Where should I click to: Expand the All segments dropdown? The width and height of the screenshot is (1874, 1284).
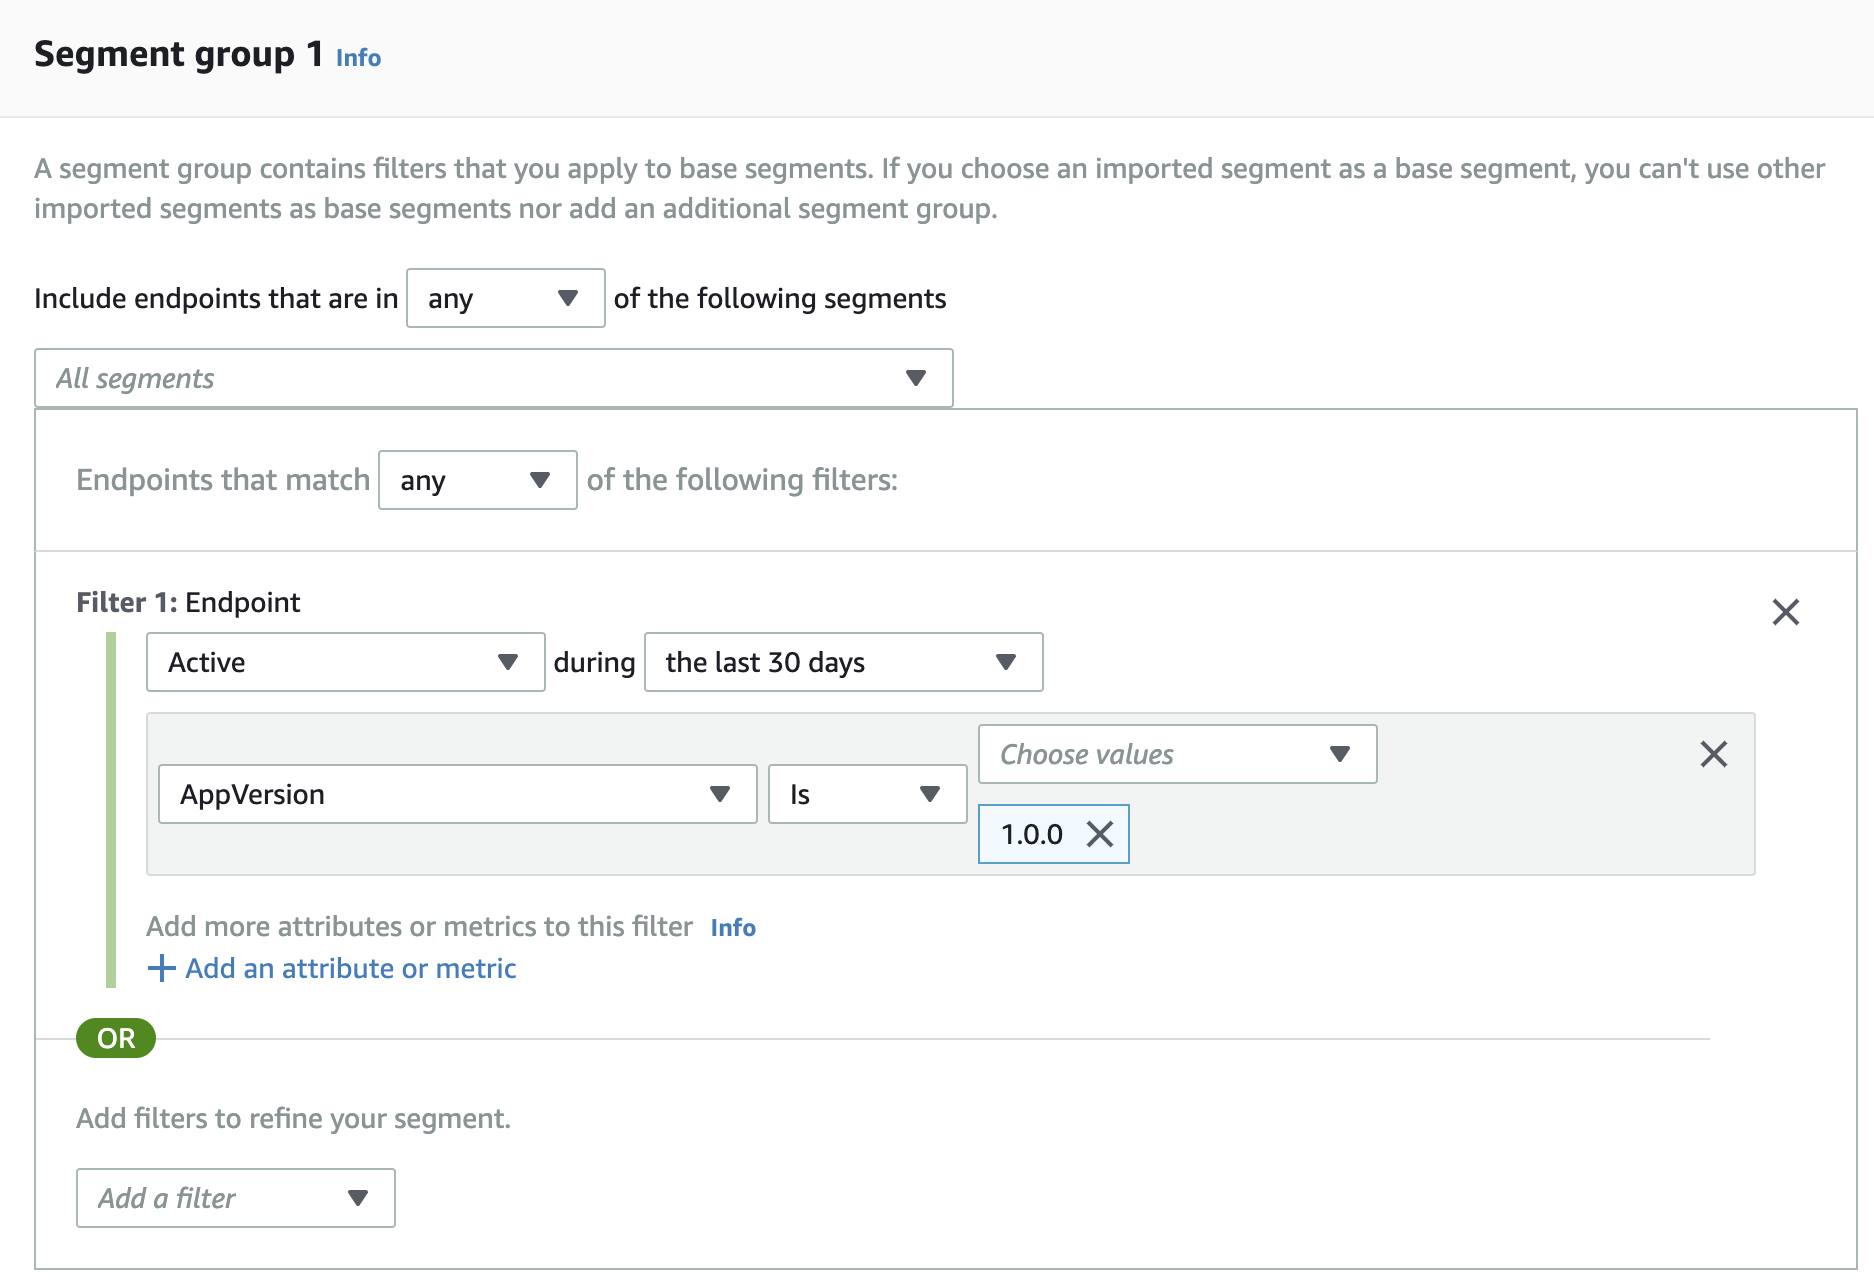tap(493, 378)
